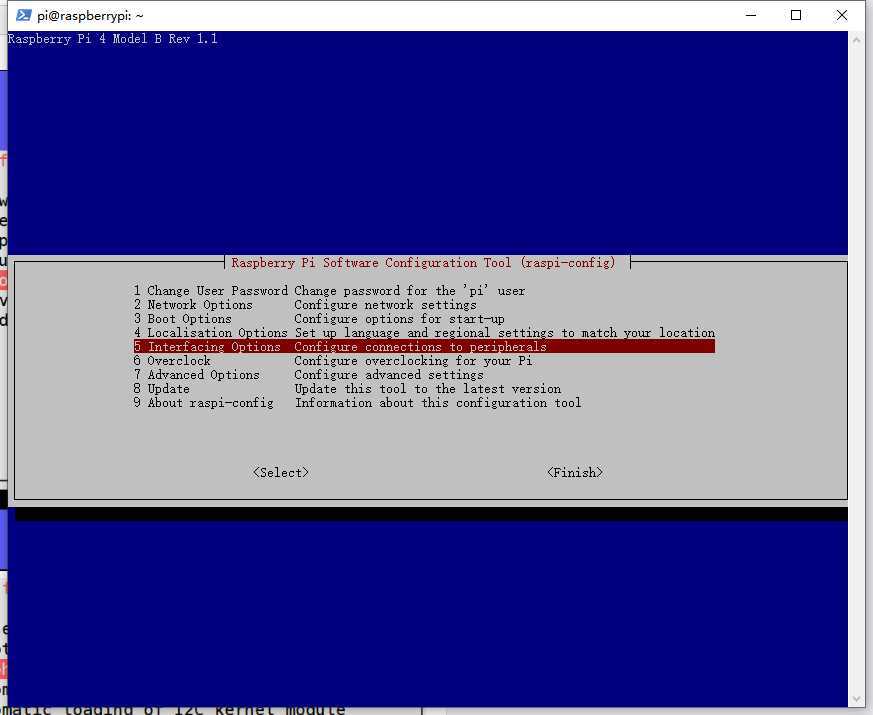This screenshot has height=715, width=873.
Task: Click the scrollbar down arrow
Action: click(x=856, y=699)
